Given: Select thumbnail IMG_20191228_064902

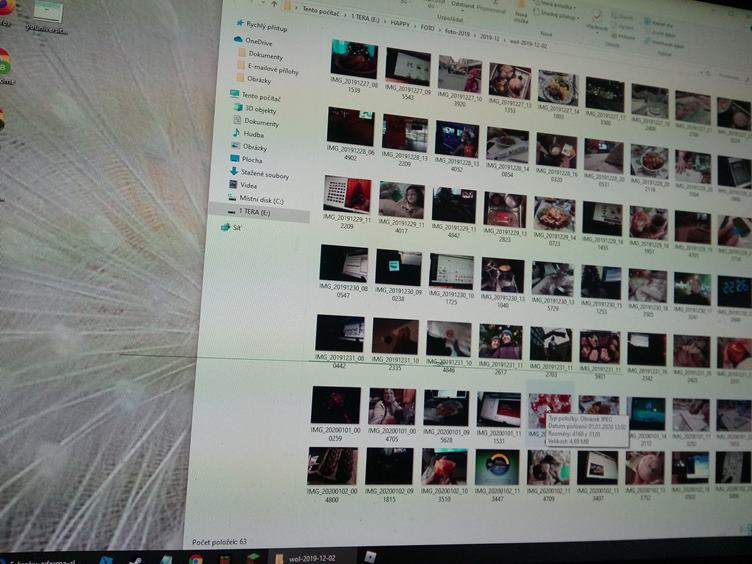Looking at the screenshot, I should click(x=350, y=134).
